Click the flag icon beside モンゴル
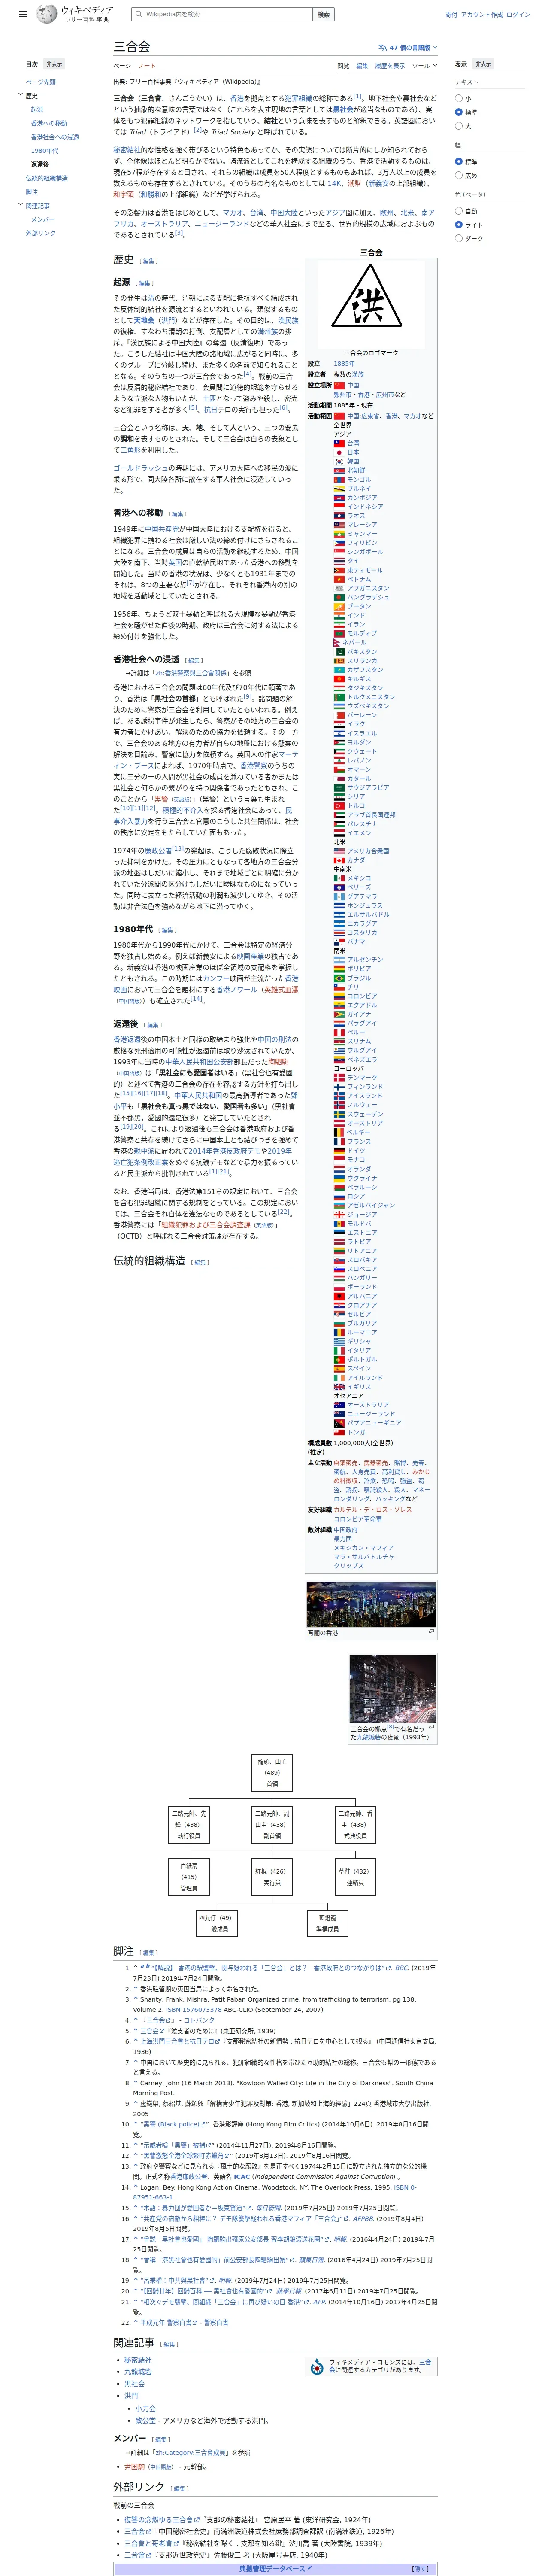Viewport: 551px width, 2576px height. (x=339, y=479)
